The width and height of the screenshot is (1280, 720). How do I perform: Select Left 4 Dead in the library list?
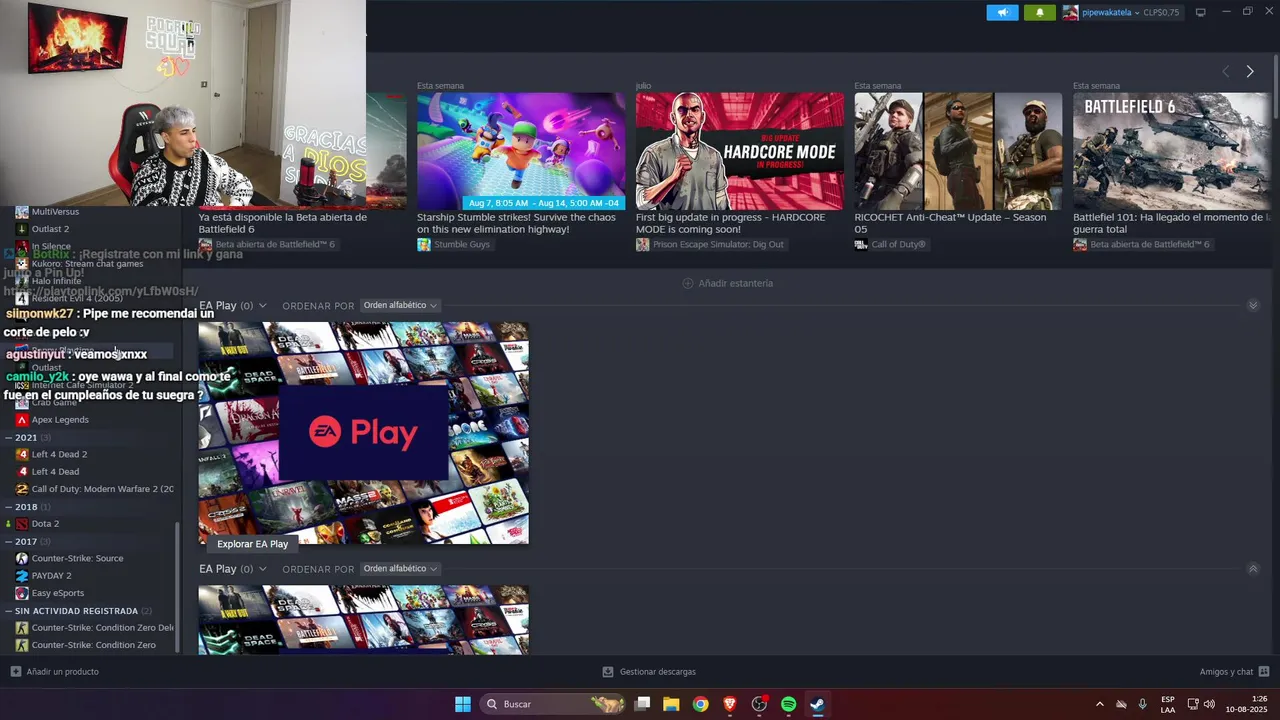(x=55, y=472)
